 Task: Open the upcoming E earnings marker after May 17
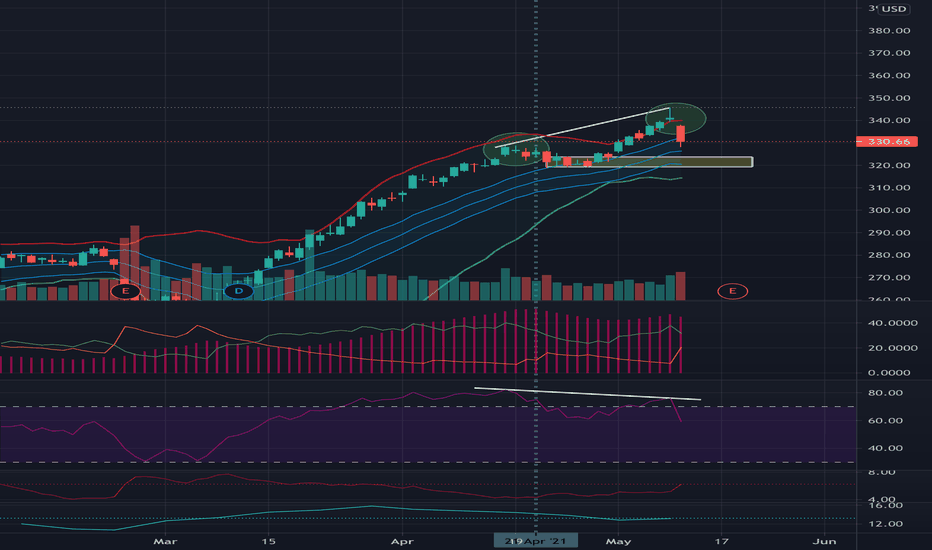(x=732, y=291)
